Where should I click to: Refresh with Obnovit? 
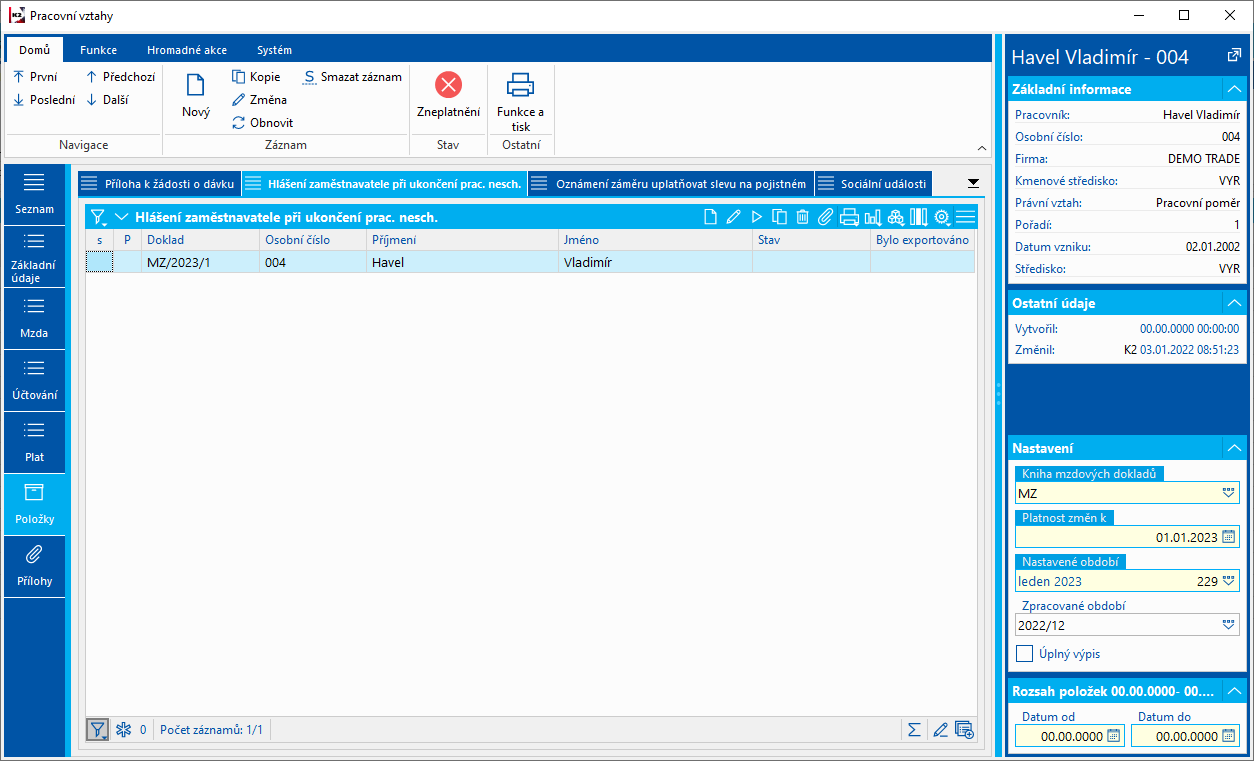tap(262, 123)
